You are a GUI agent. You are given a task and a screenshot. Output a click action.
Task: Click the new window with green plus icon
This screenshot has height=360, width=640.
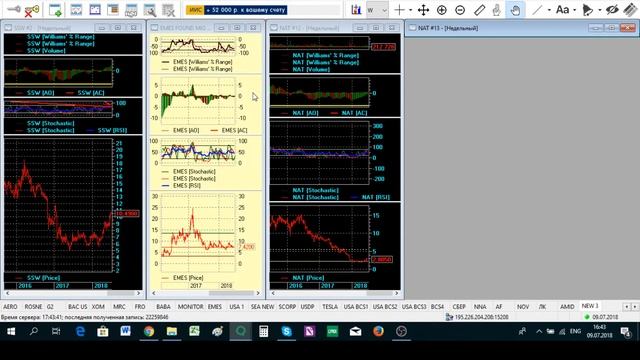click(x=55, y=10)
